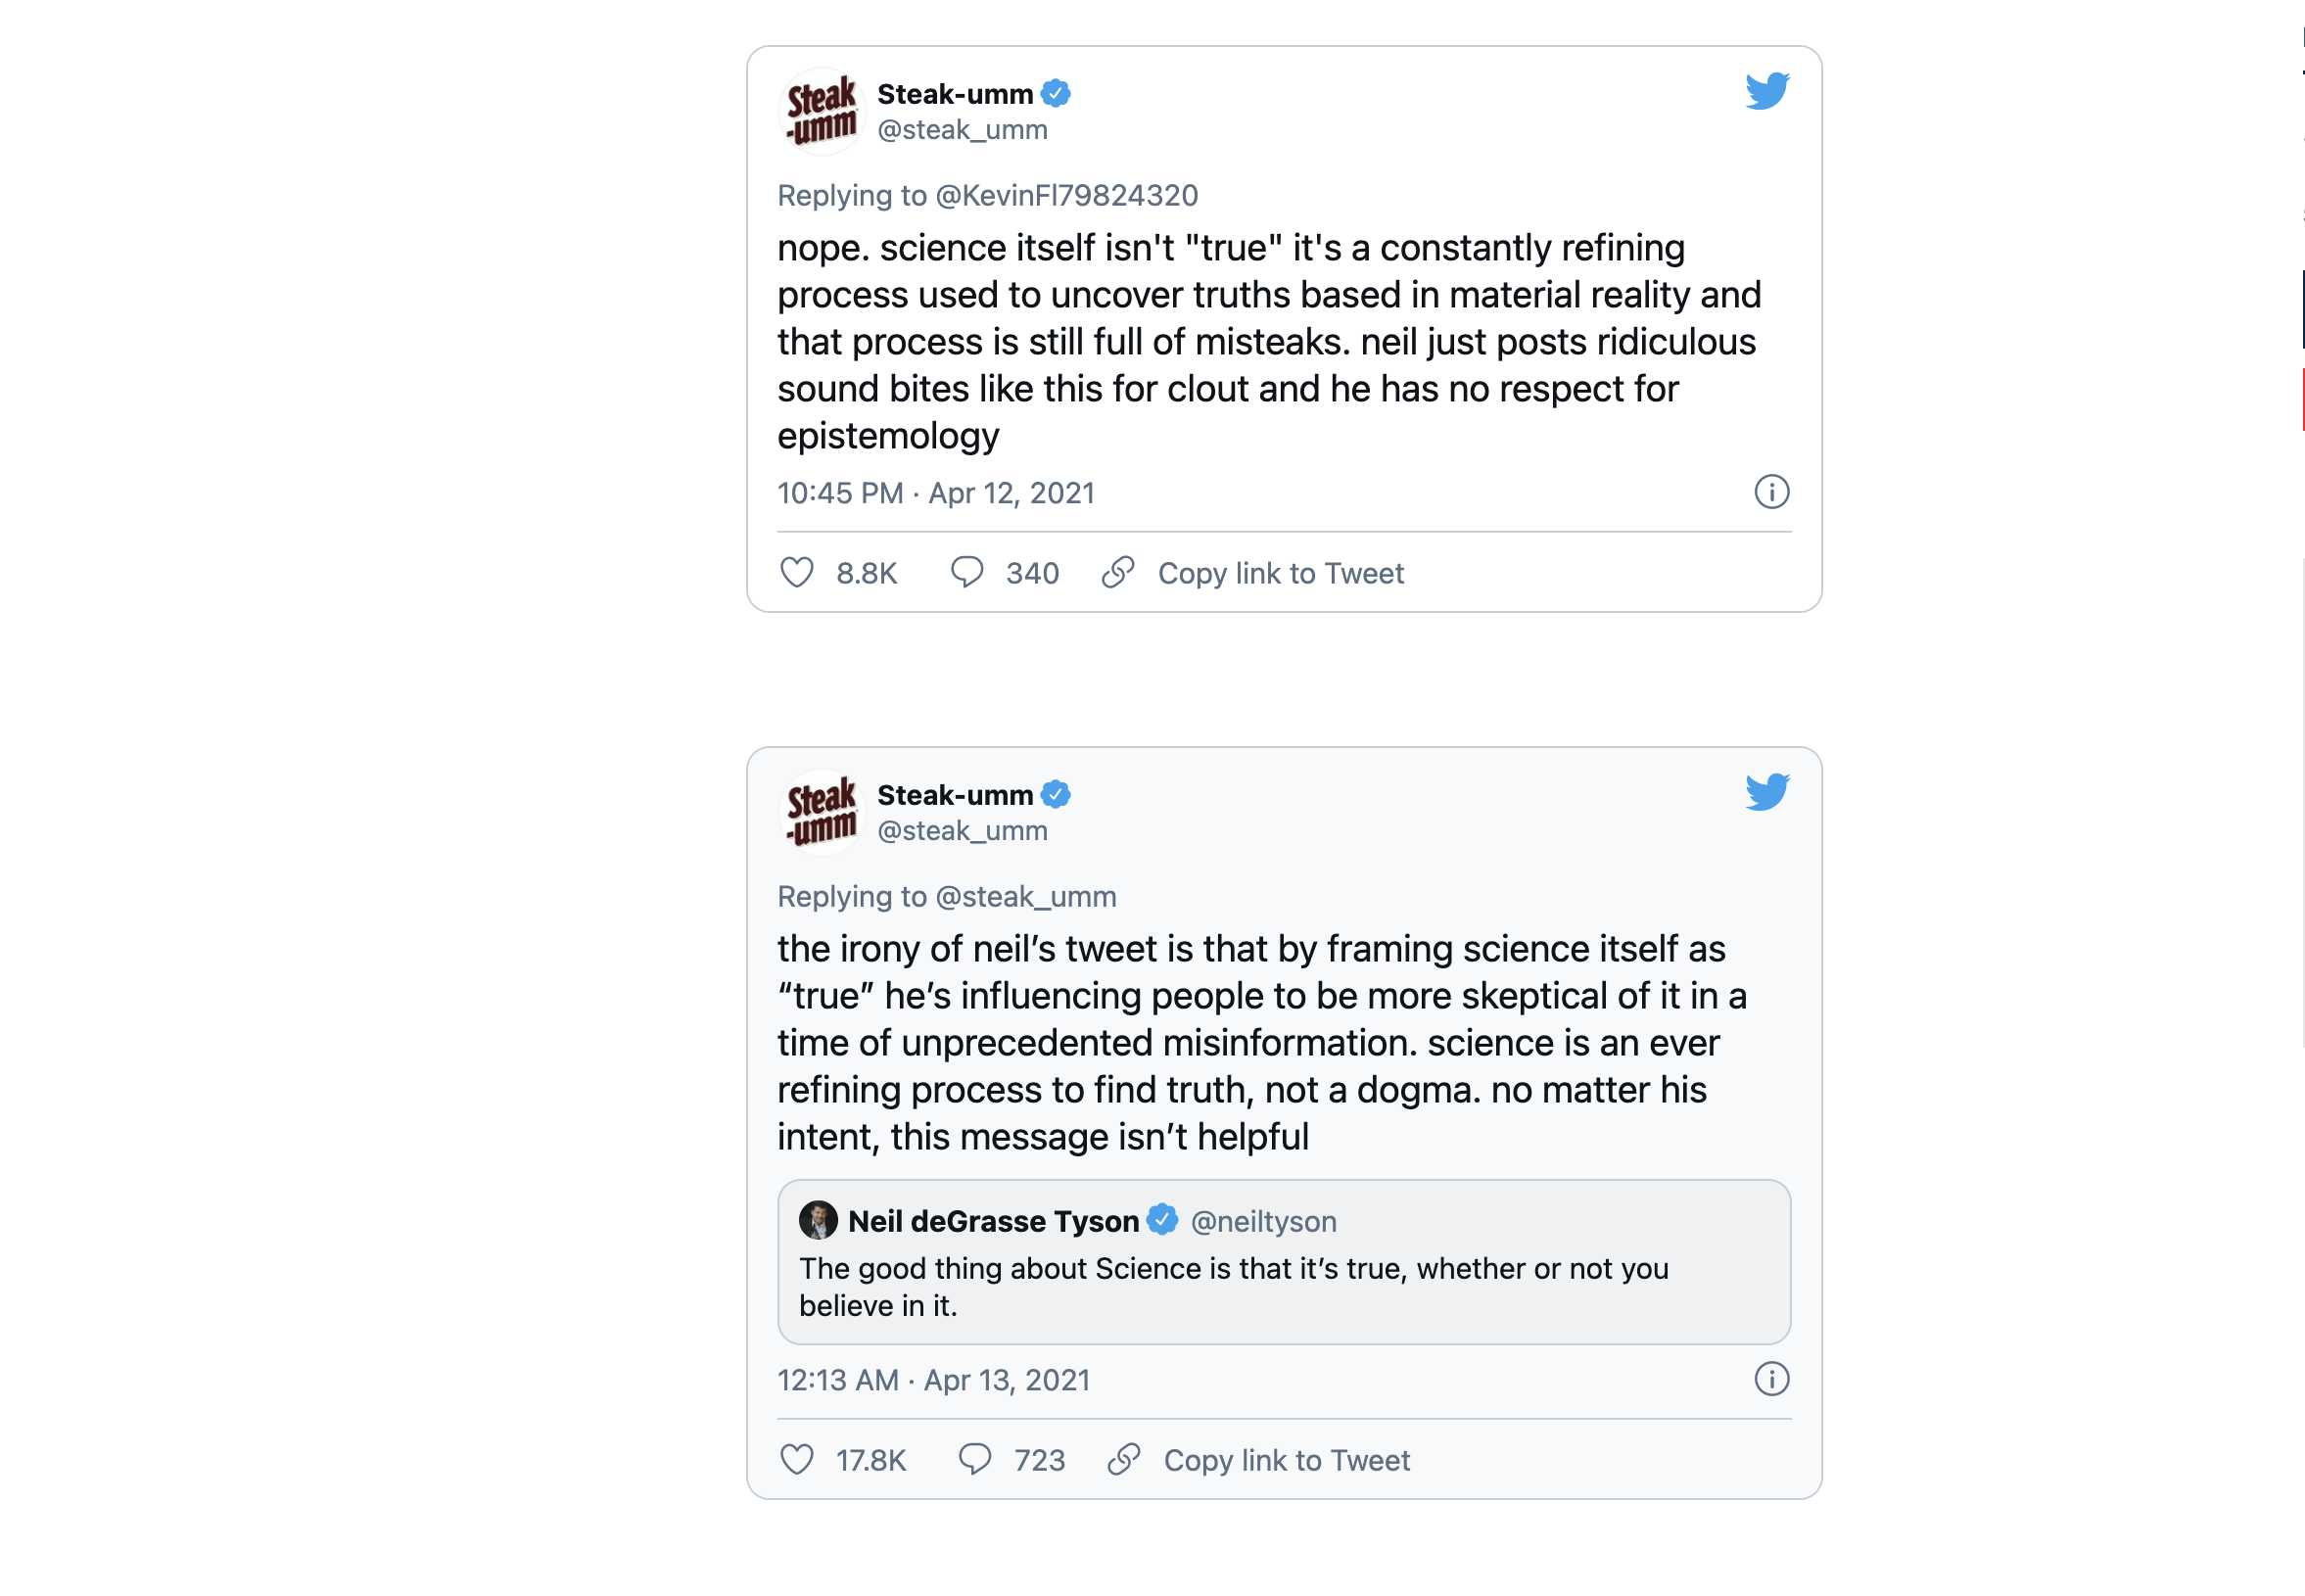Open replies via the 723 comment bubble
2305x1596 pixels.
(974, 1460)
